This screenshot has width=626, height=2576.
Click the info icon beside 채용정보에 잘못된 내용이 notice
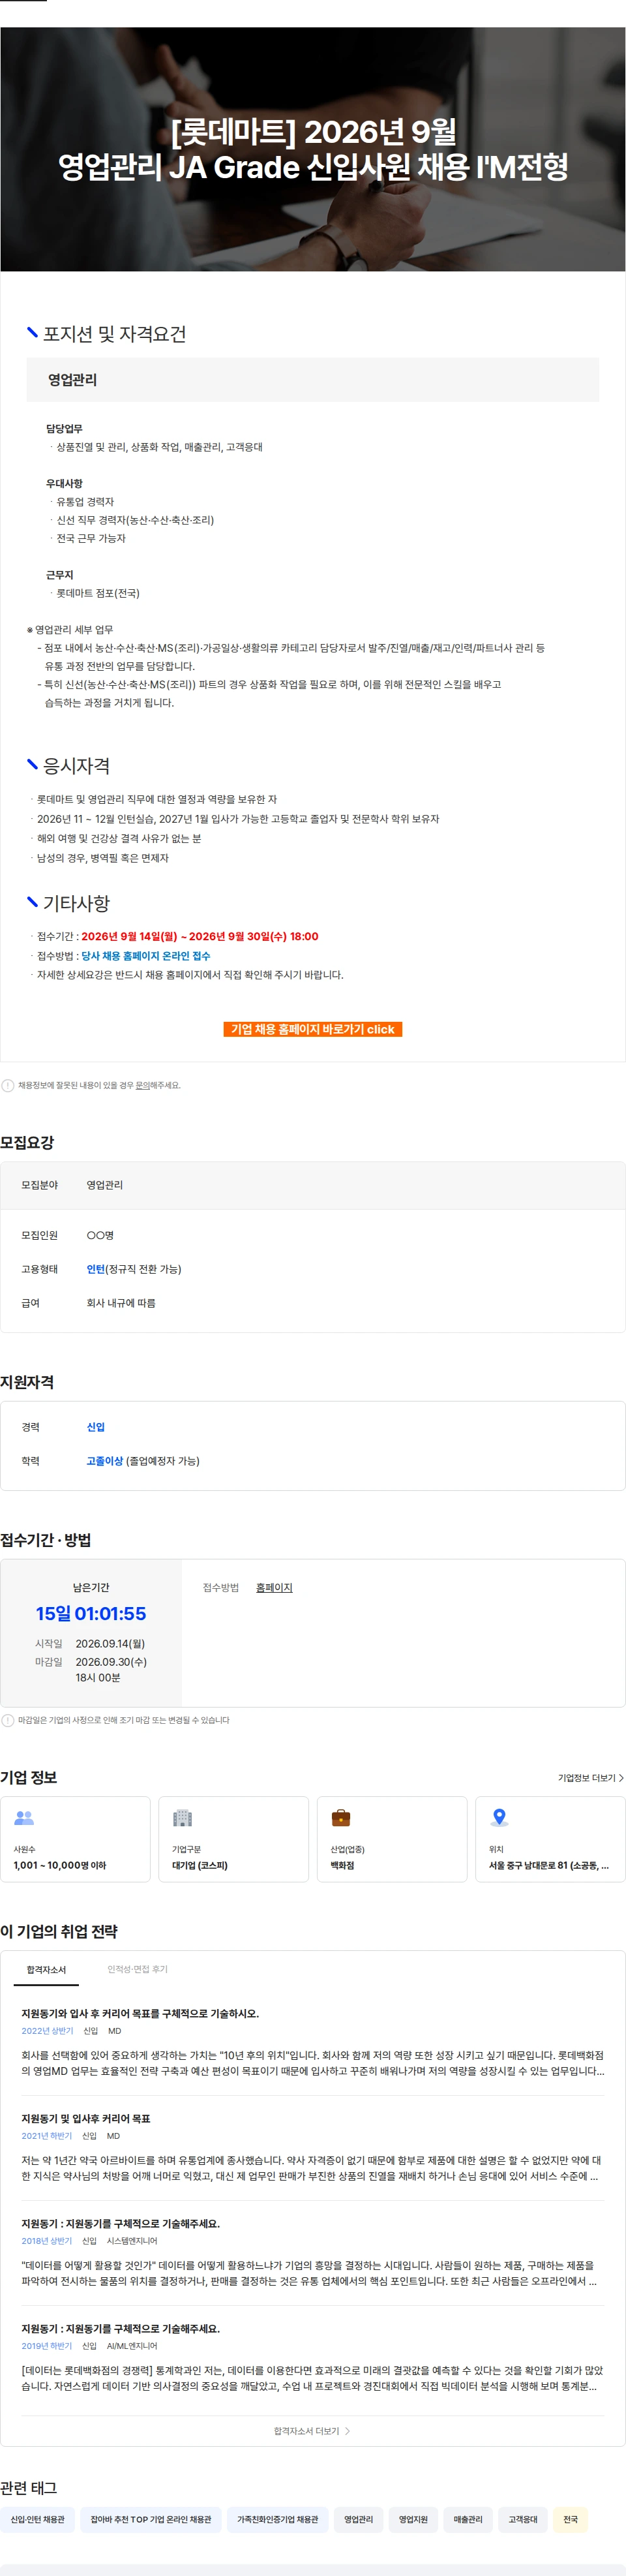(8, 1085)
